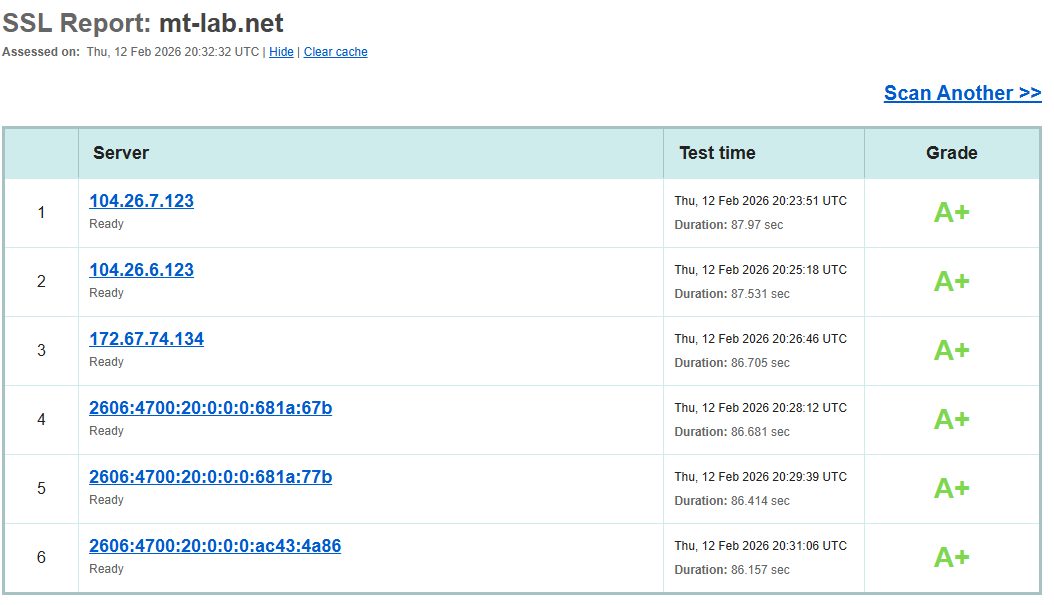Screen dimensions: 1054x605
Task: Click A+ grade for 172.67.74.134
Action: pyautogui.click(x=952, y=350)
